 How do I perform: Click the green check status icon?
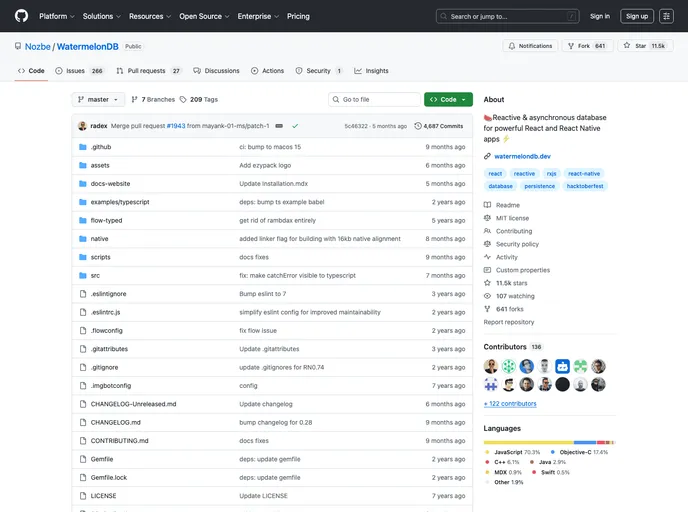(x=295, y=126)
